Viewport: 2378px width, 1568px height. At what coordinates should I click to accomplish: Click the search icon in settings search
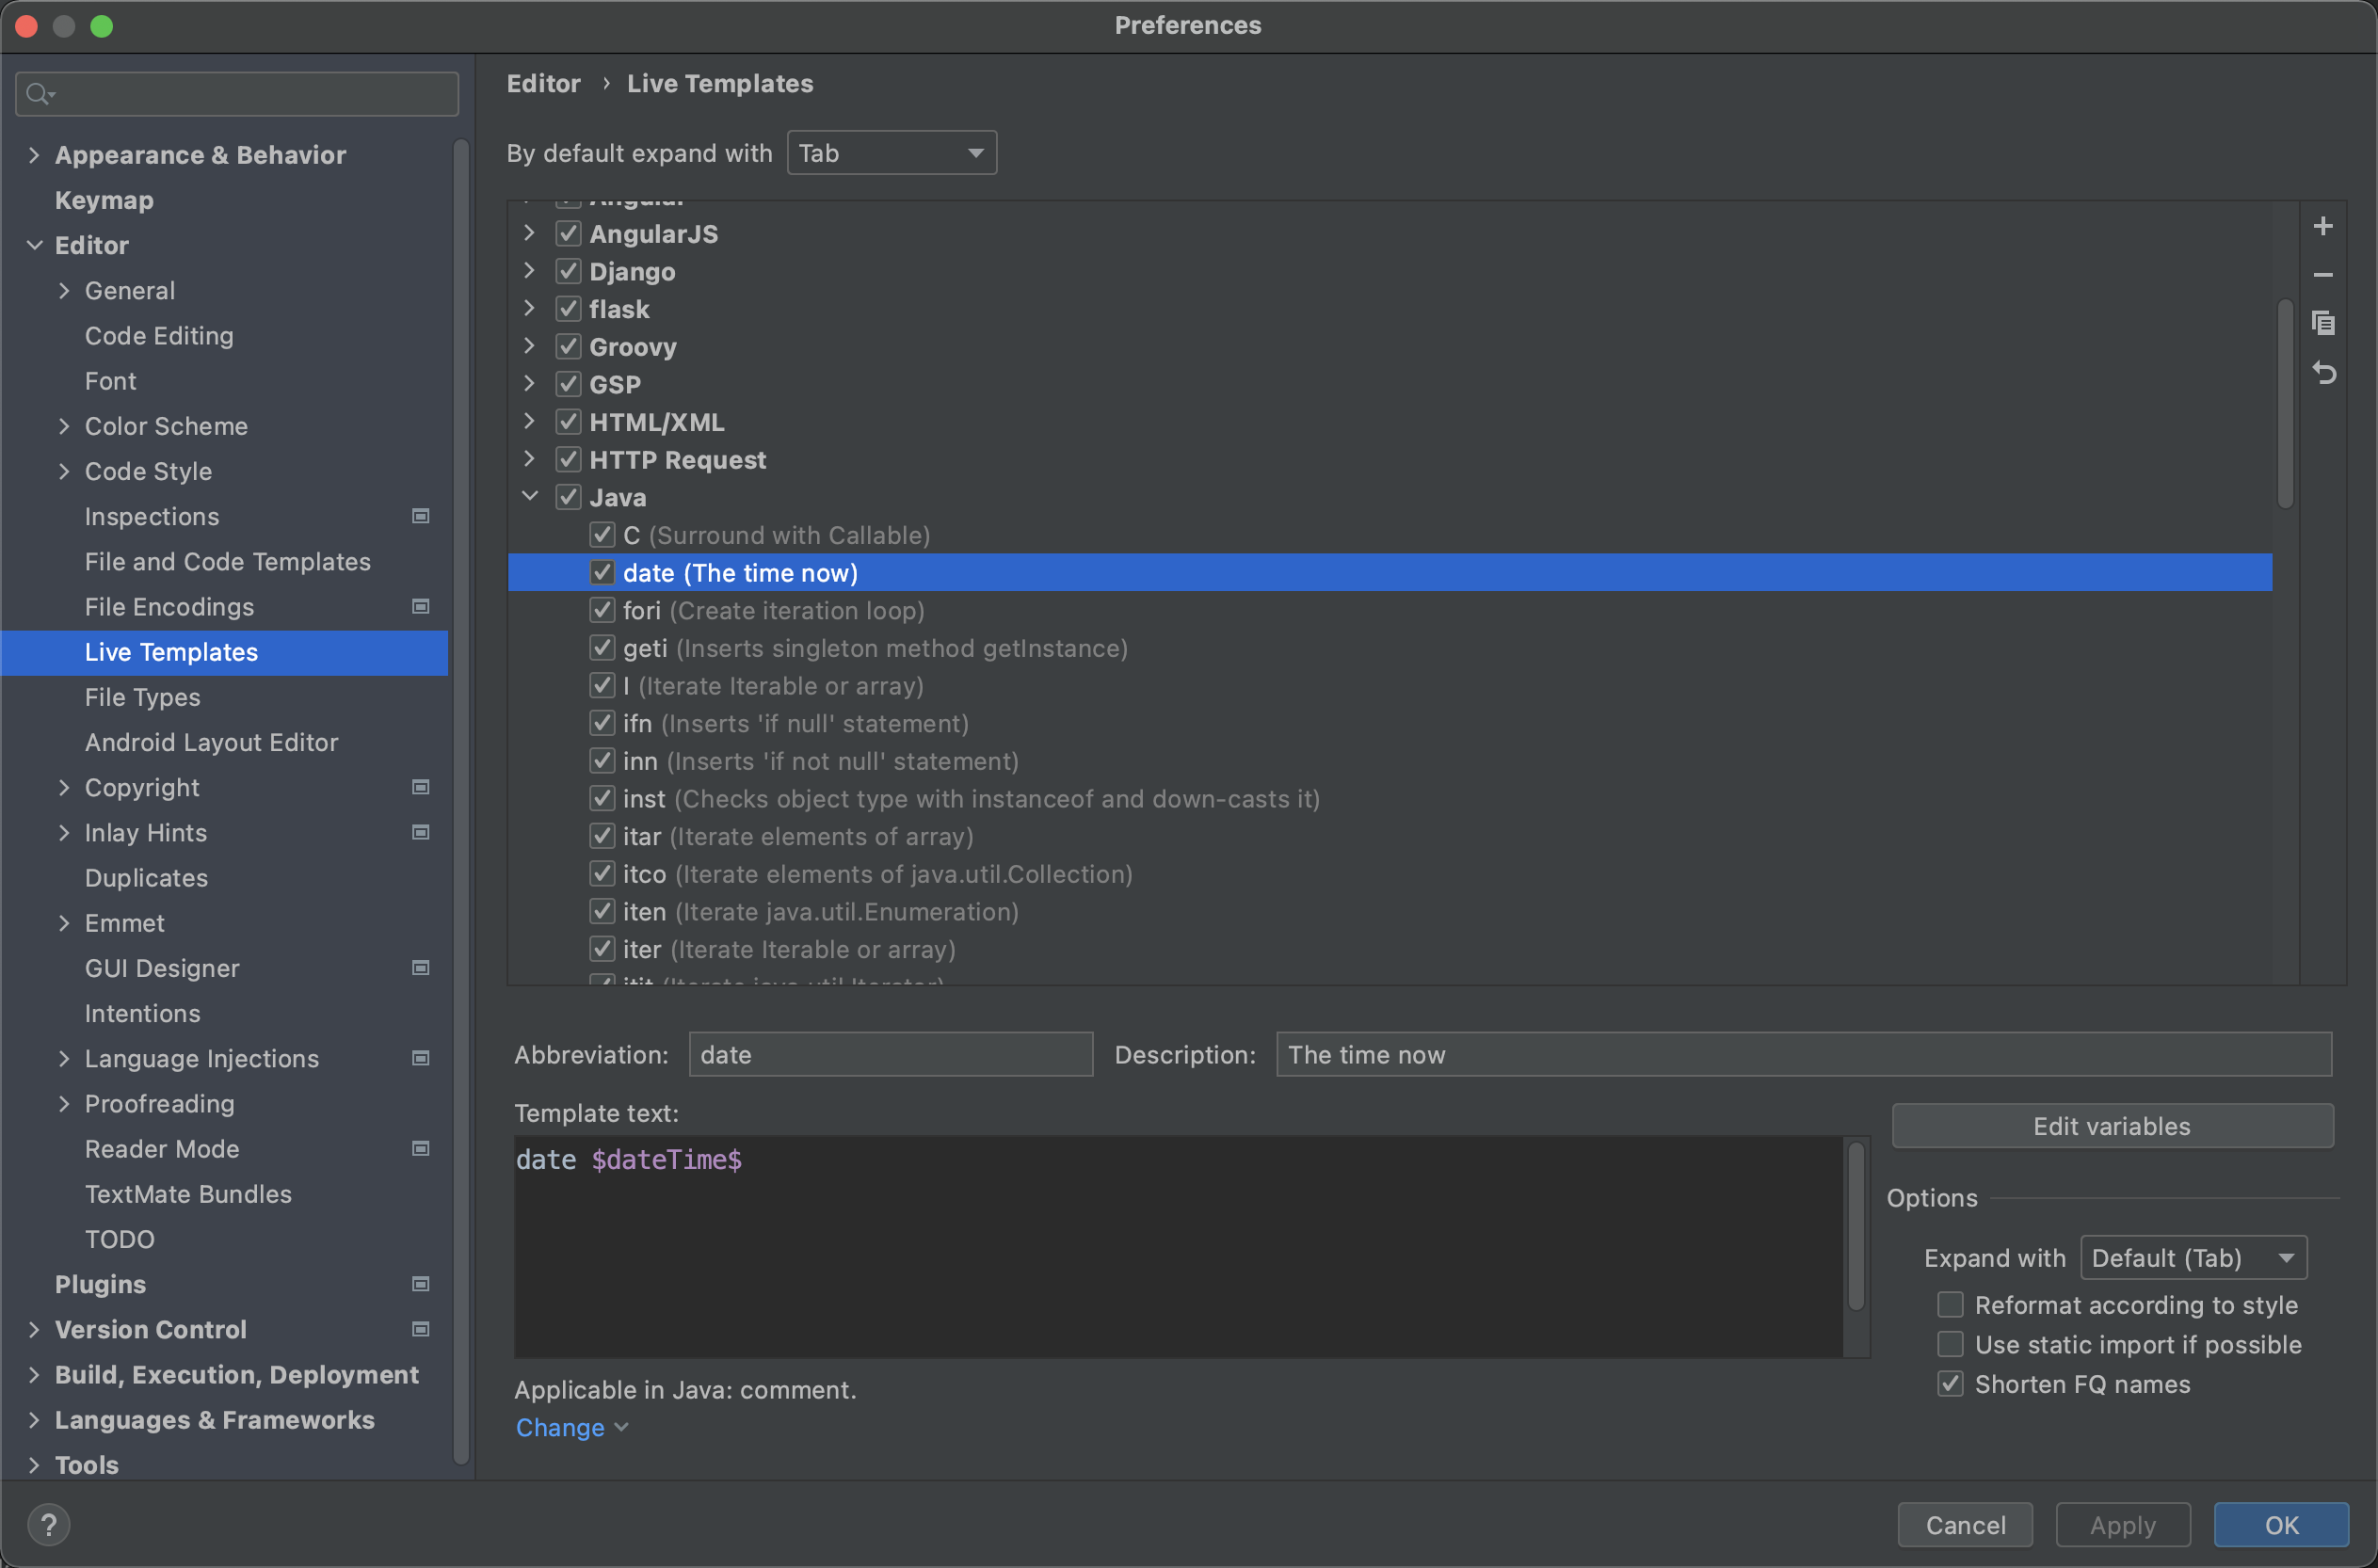(x=39, y=94)
